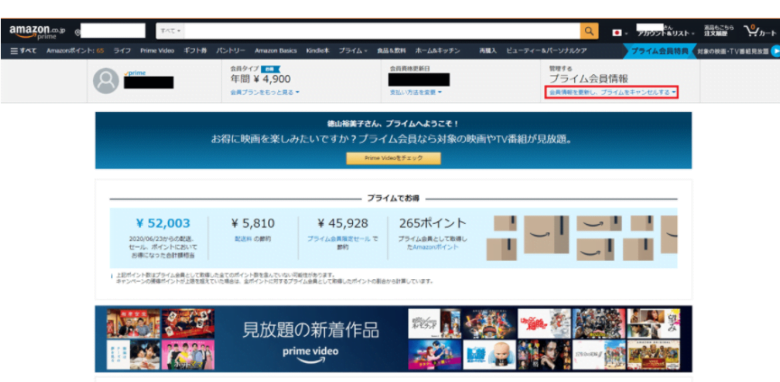
Task: Expand the プライム nav dropdown
Action: (x=353, y=51)
